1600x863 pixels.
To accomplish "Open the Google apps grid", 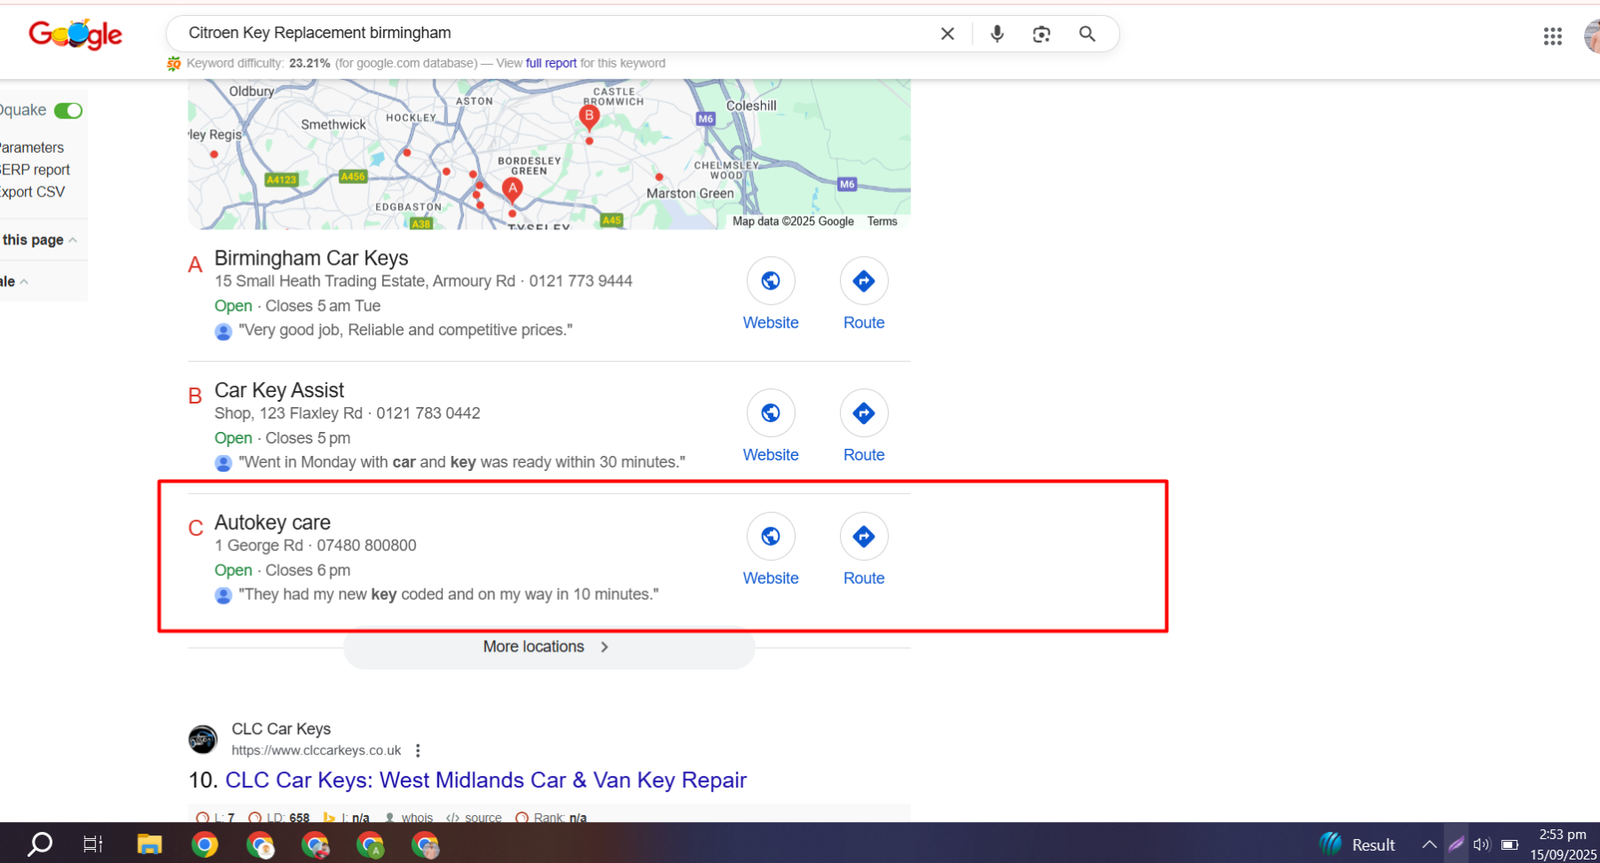I will coord(1552,37).
